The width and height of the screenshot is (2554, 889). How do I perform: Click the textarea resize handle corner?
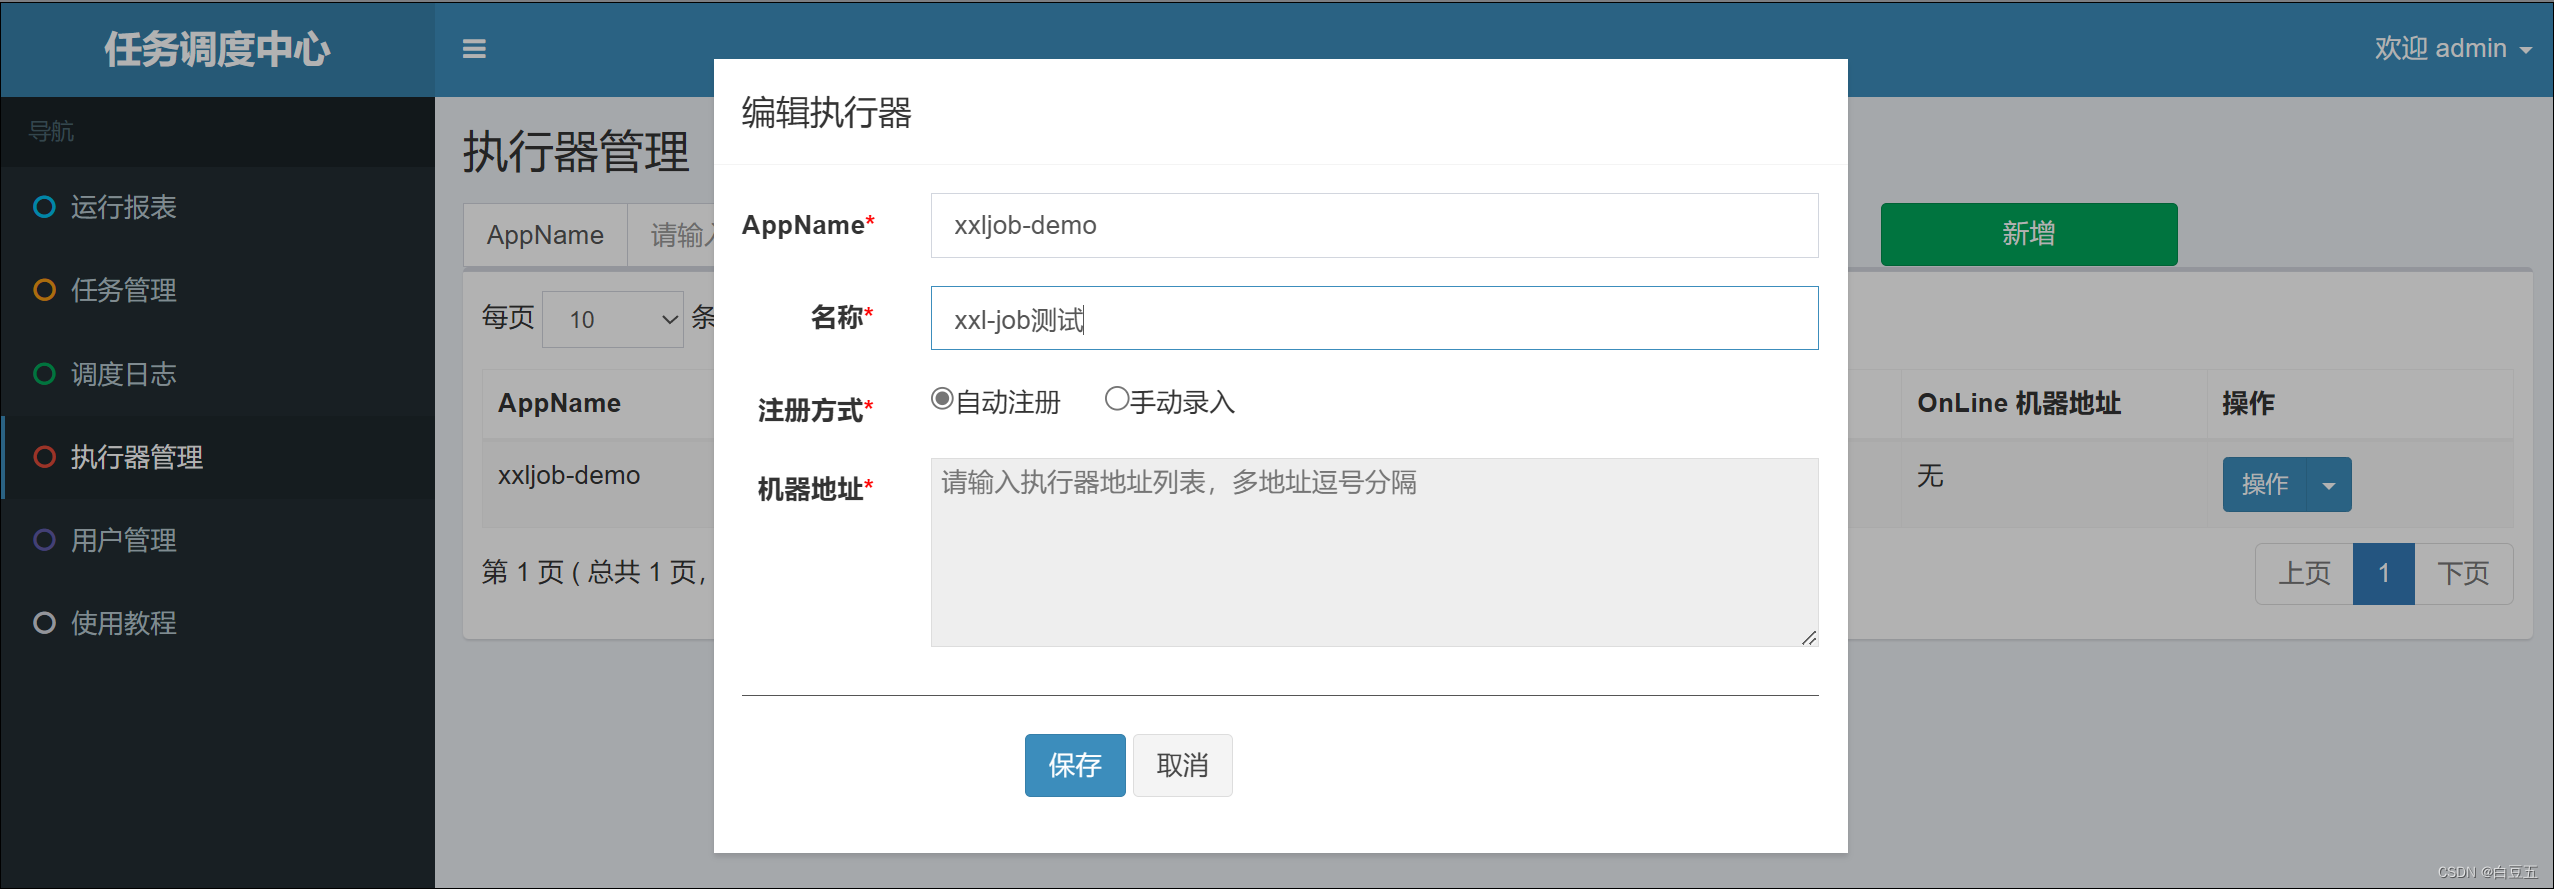[1809, 637]
